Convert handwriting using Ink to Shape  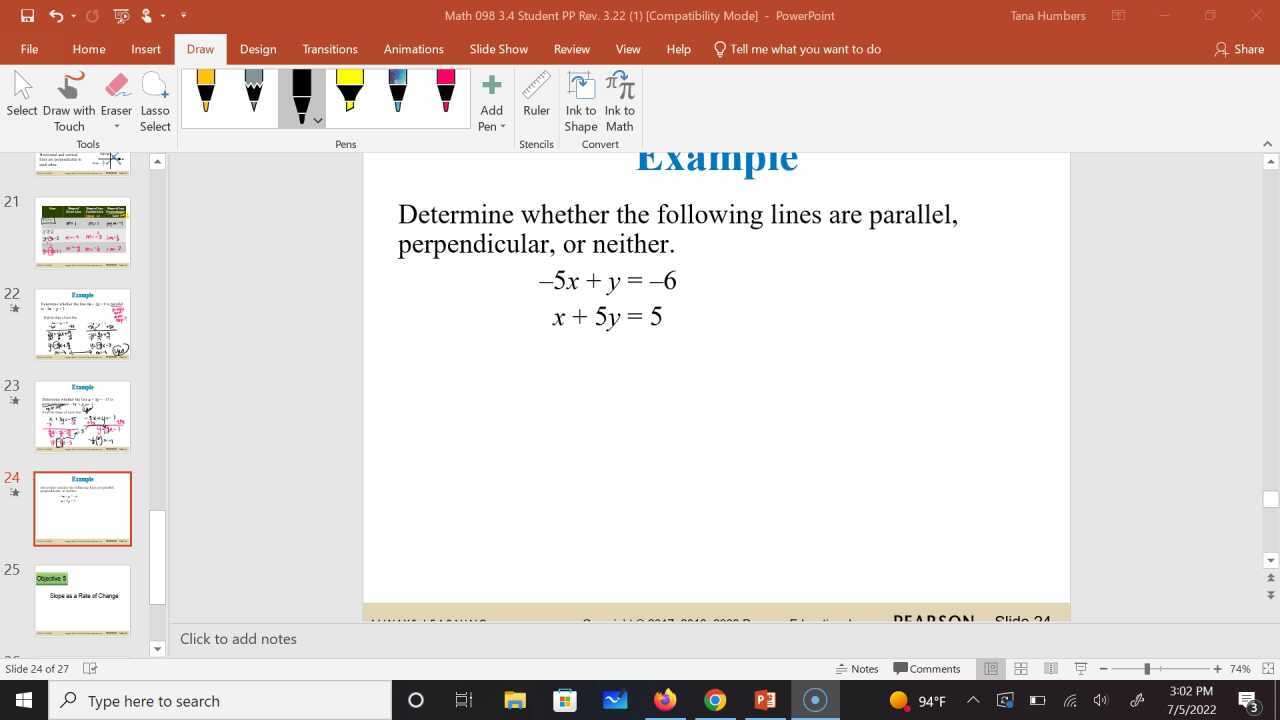pyautogui.click(x=580, y=100)
